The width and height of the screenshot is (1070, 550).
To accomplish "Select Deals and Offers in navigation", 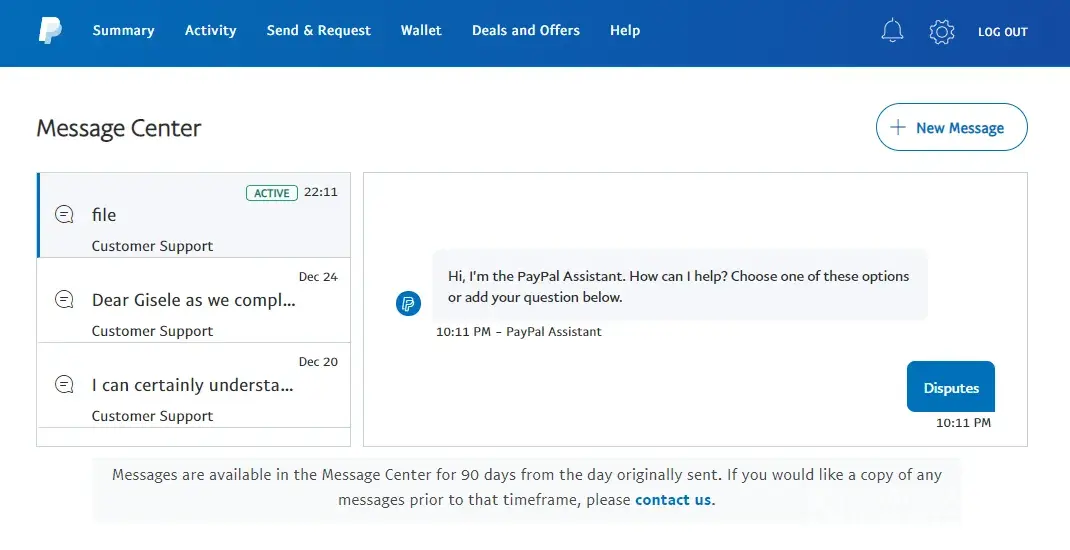I will coord(525,31).
